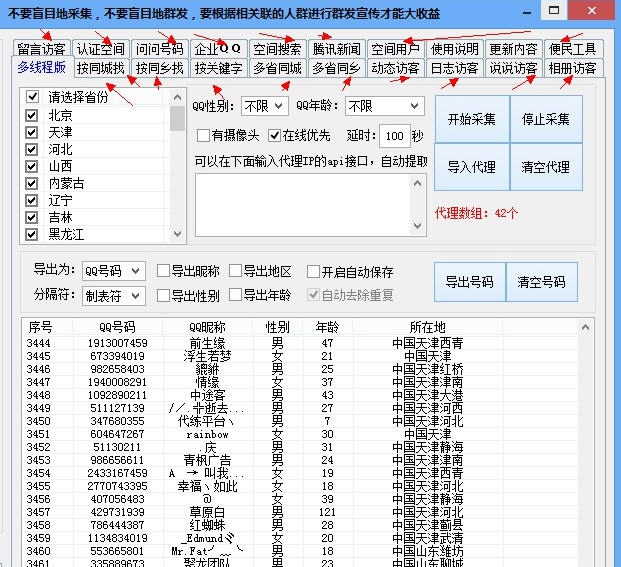This screenshot has width=621, height=567.
Task: Select the 多线程版 tab
Action: click(42, 67)
